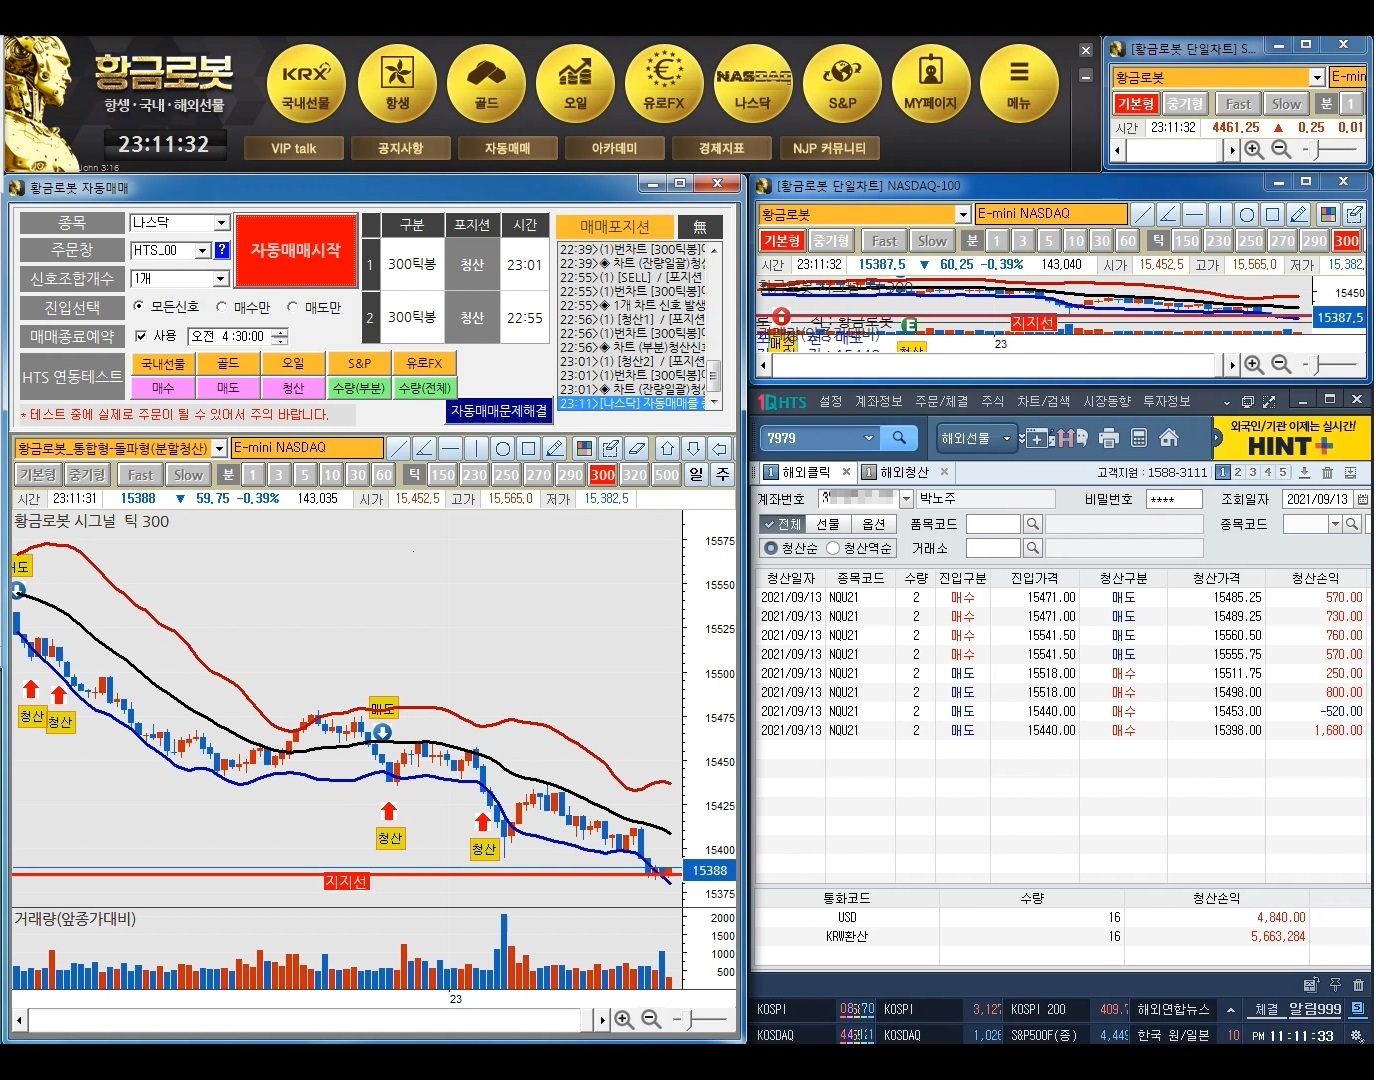
Task: Select 모든신호 radio button
Action: point(138,307)
